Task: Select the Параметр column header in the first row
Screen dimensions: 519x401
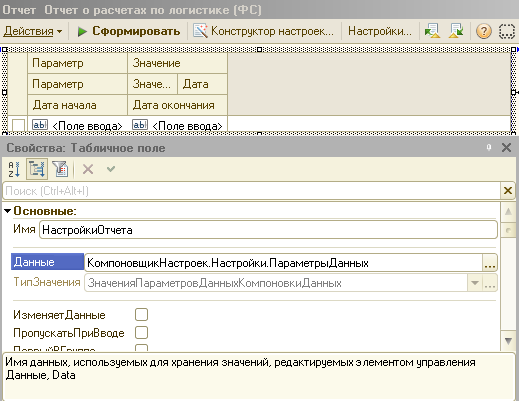Action: 77,63
